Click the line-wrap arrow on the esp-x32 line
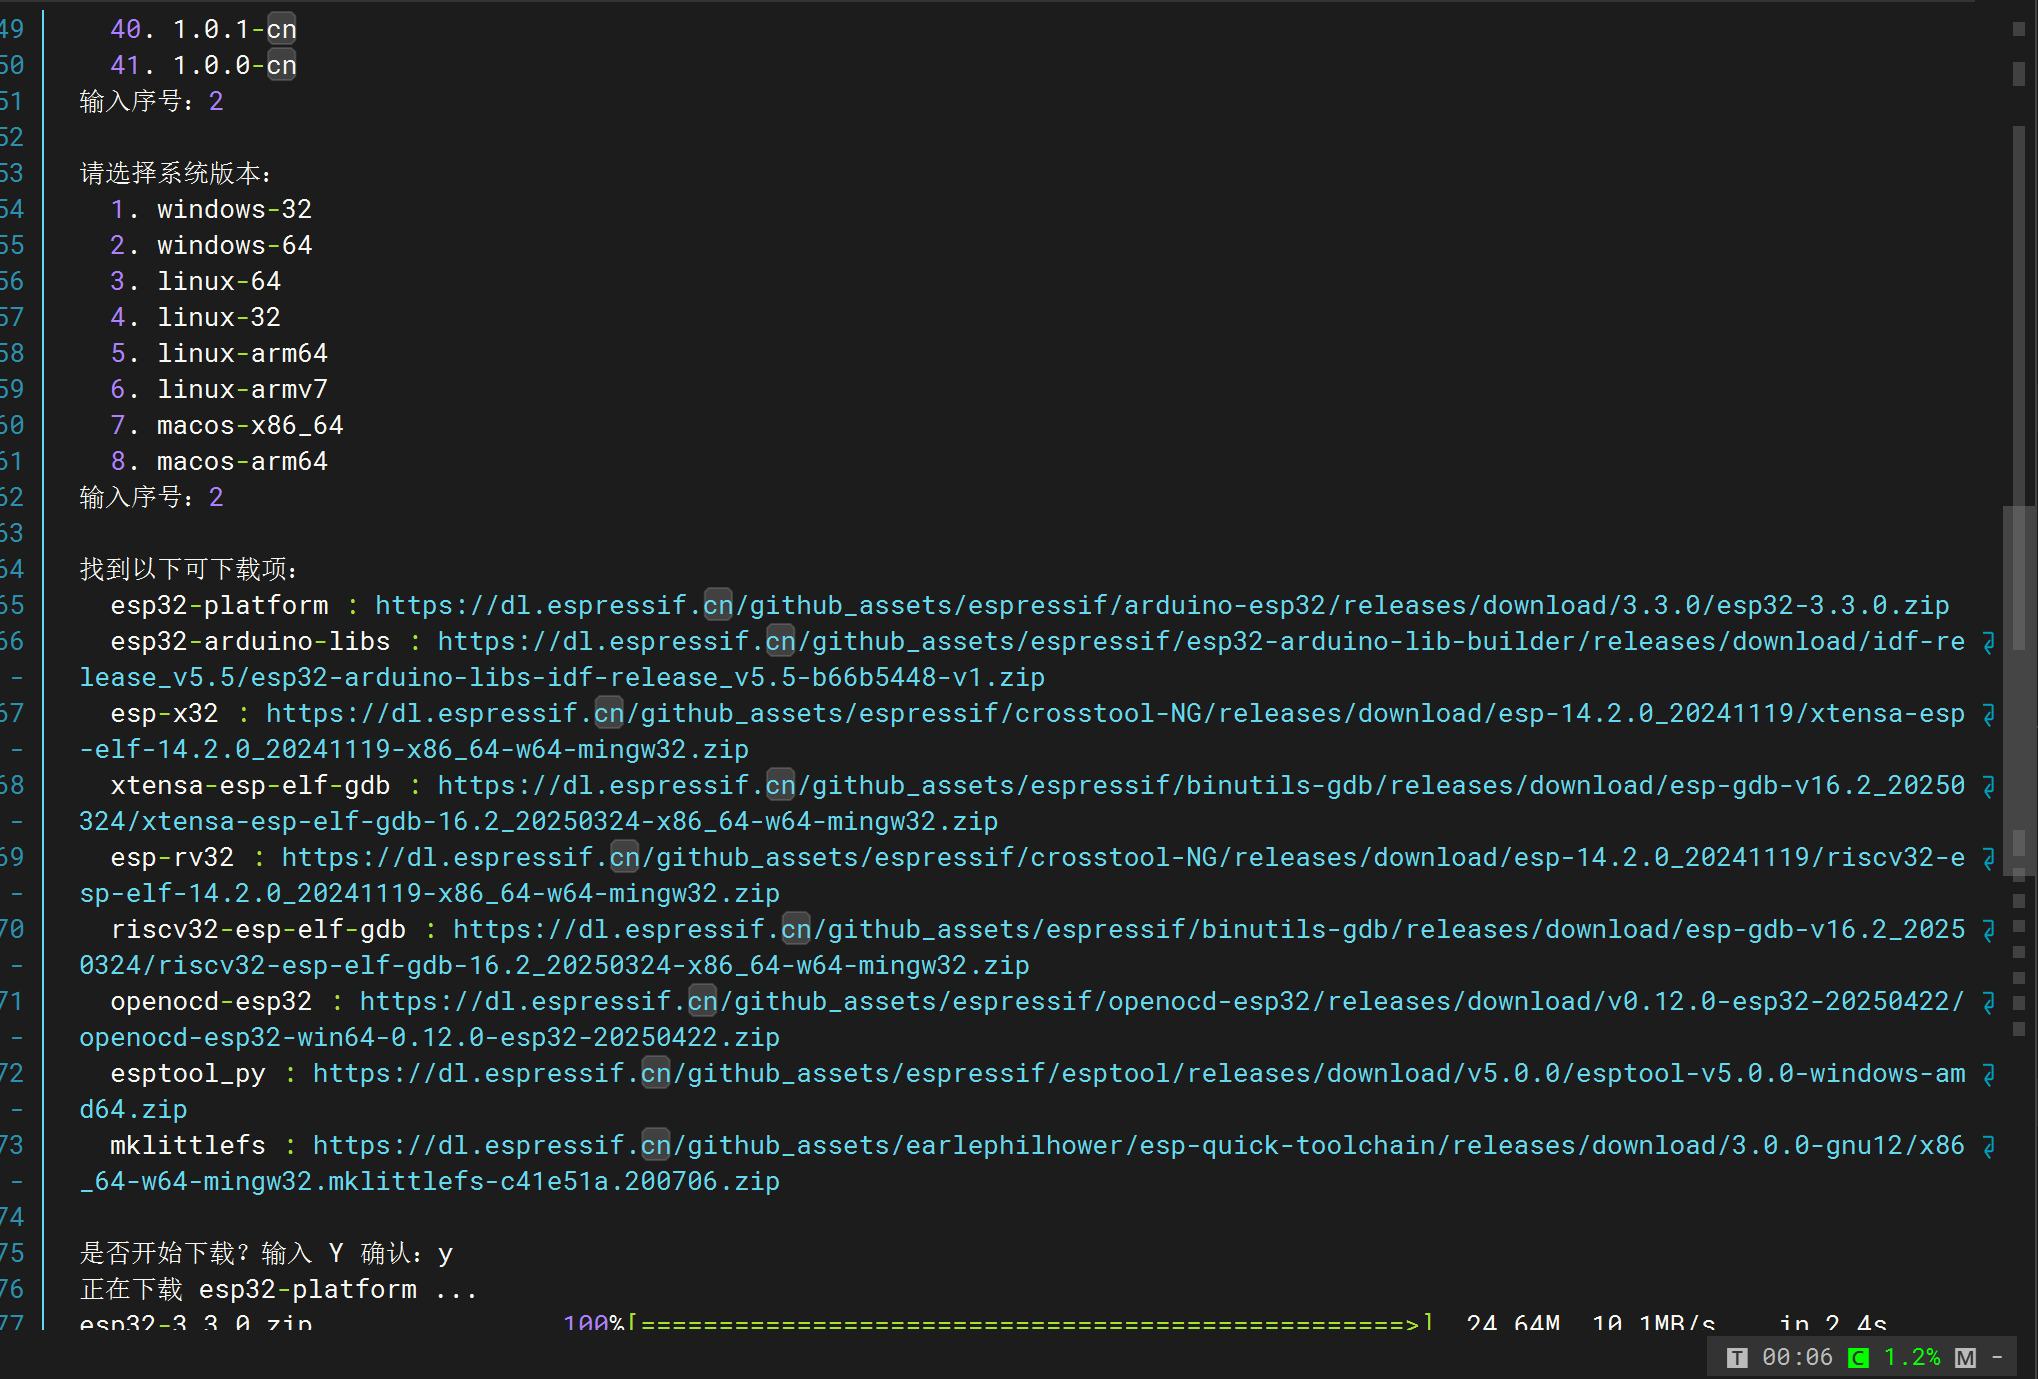2038x1379 pixels. 1988,714
